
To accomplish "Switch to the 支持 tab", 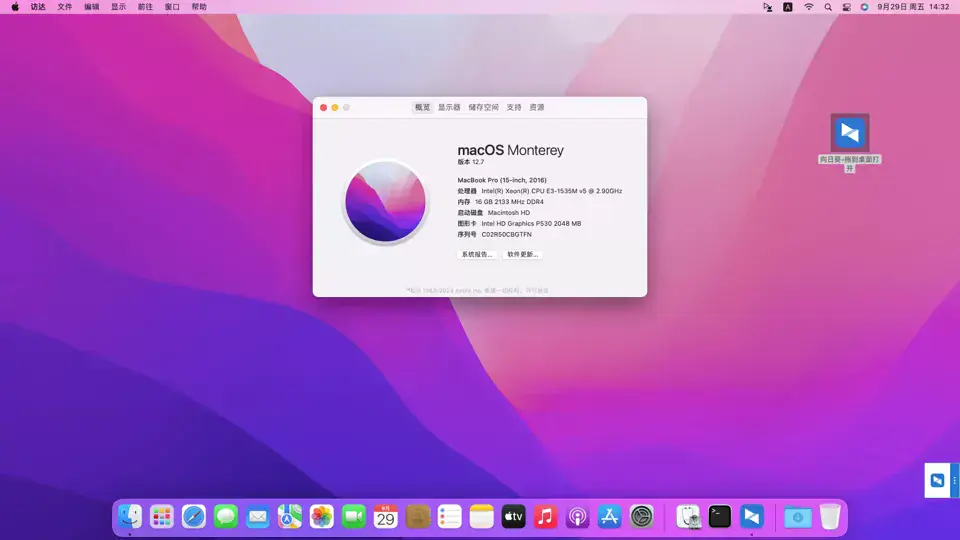I will (x=514, y=107).
